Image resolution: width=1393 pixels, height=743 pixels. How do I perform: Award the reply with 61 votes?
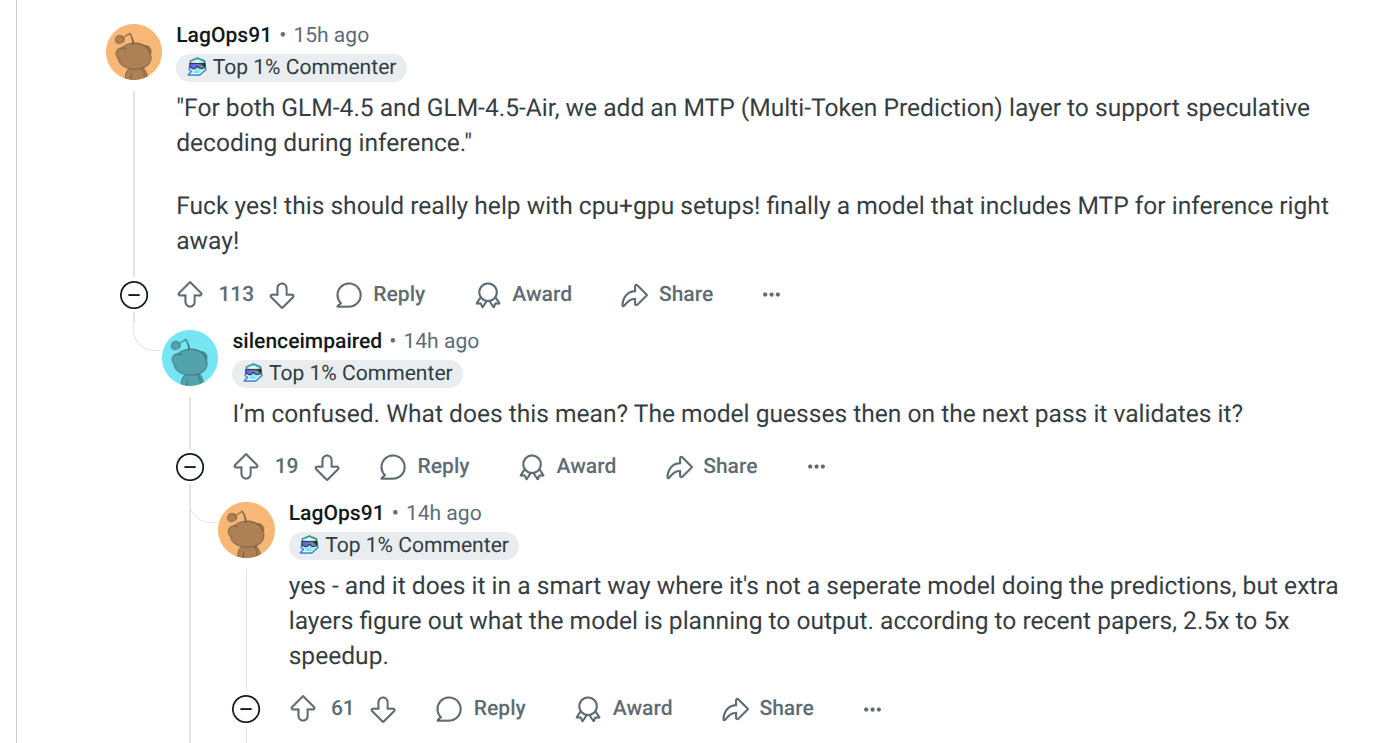pyautogui.click(x=624, y=709)
